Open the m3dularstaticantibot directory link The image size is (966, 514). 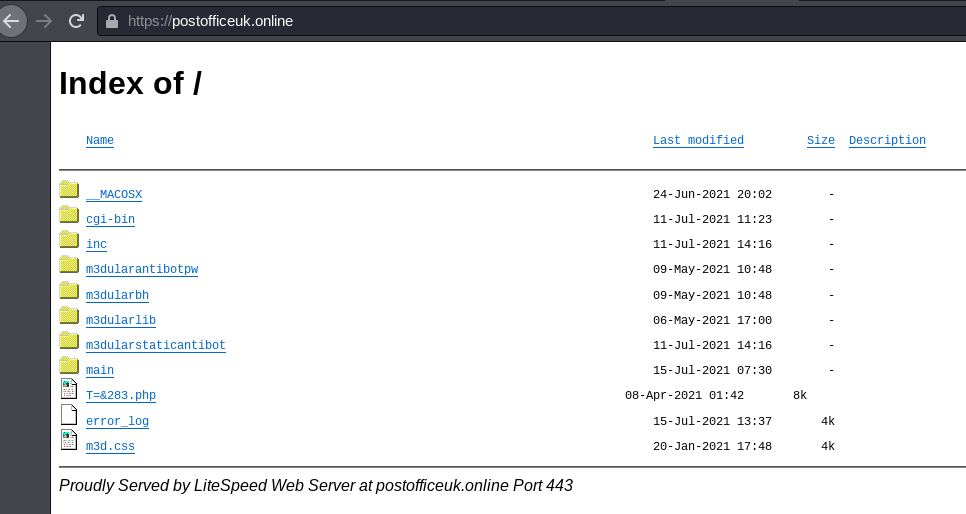tap(155, 346)
